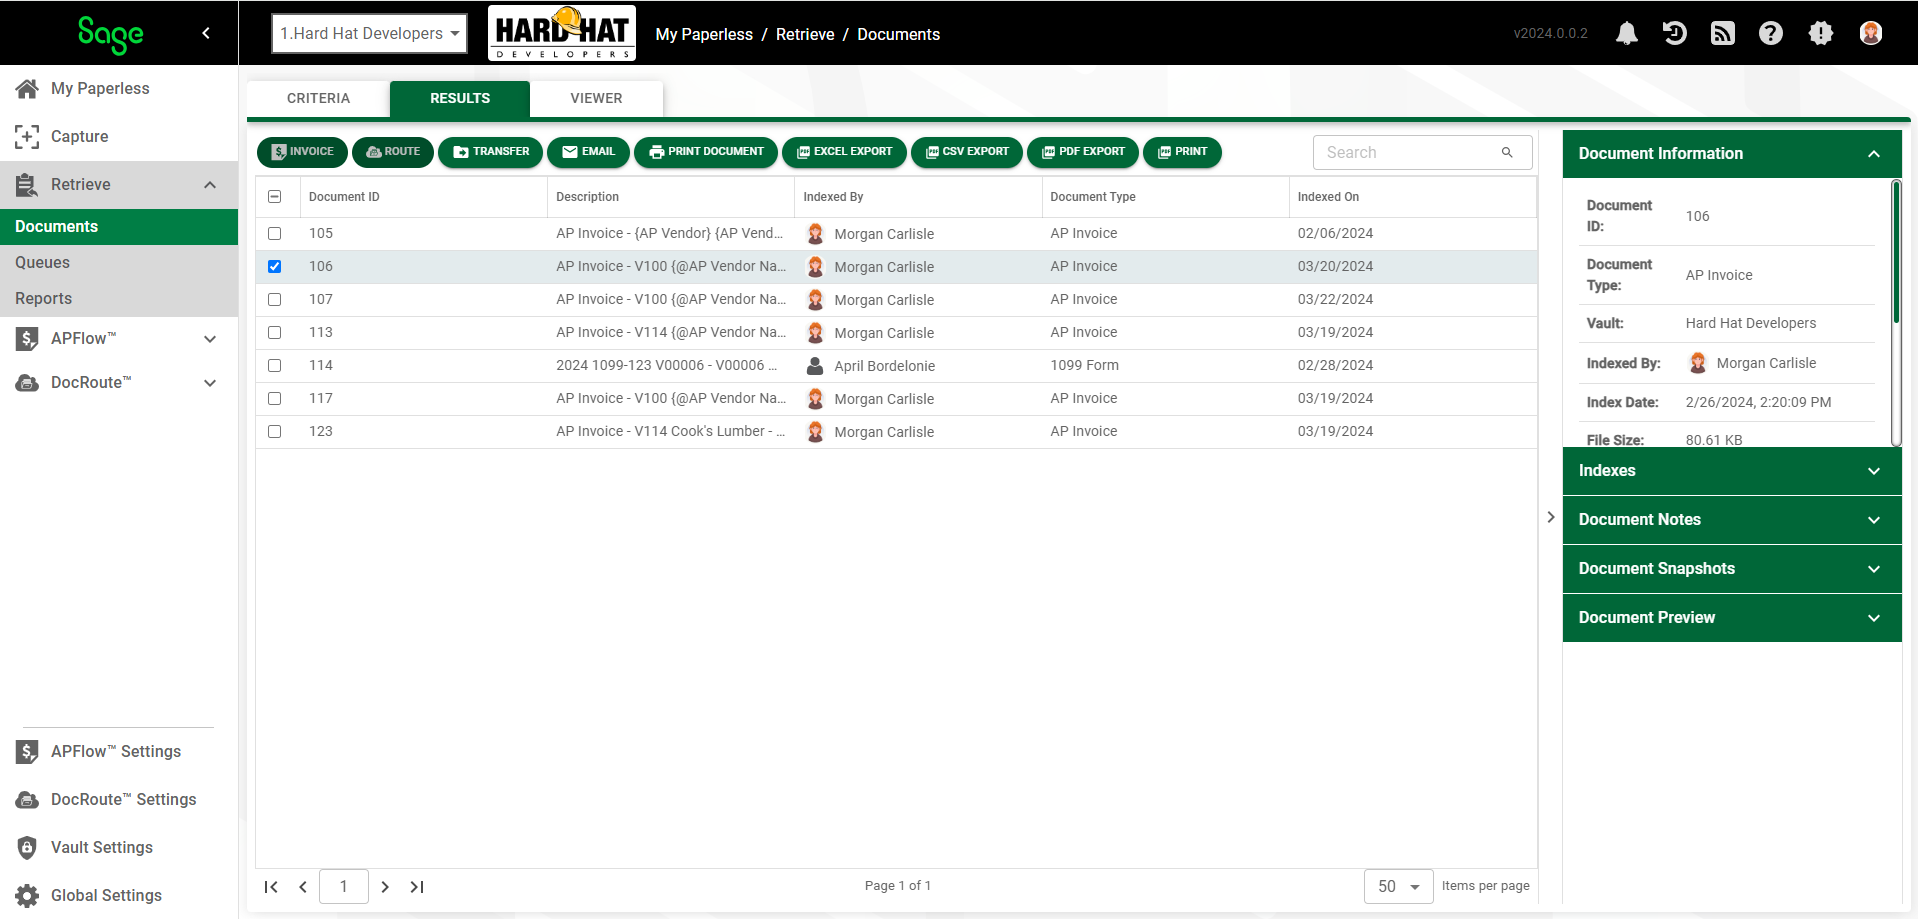Click the Route button
1918x919 pixels.
393,152
